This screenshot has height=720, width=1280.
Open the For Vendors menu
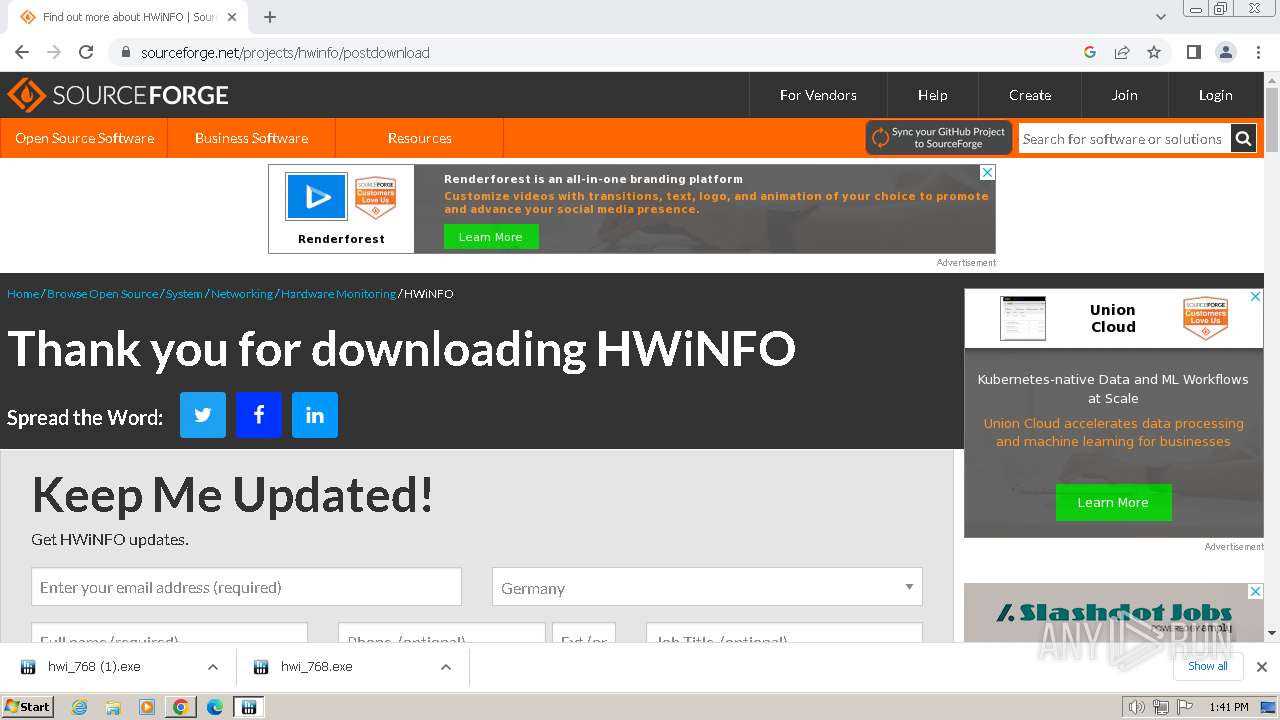click(818, 95)
